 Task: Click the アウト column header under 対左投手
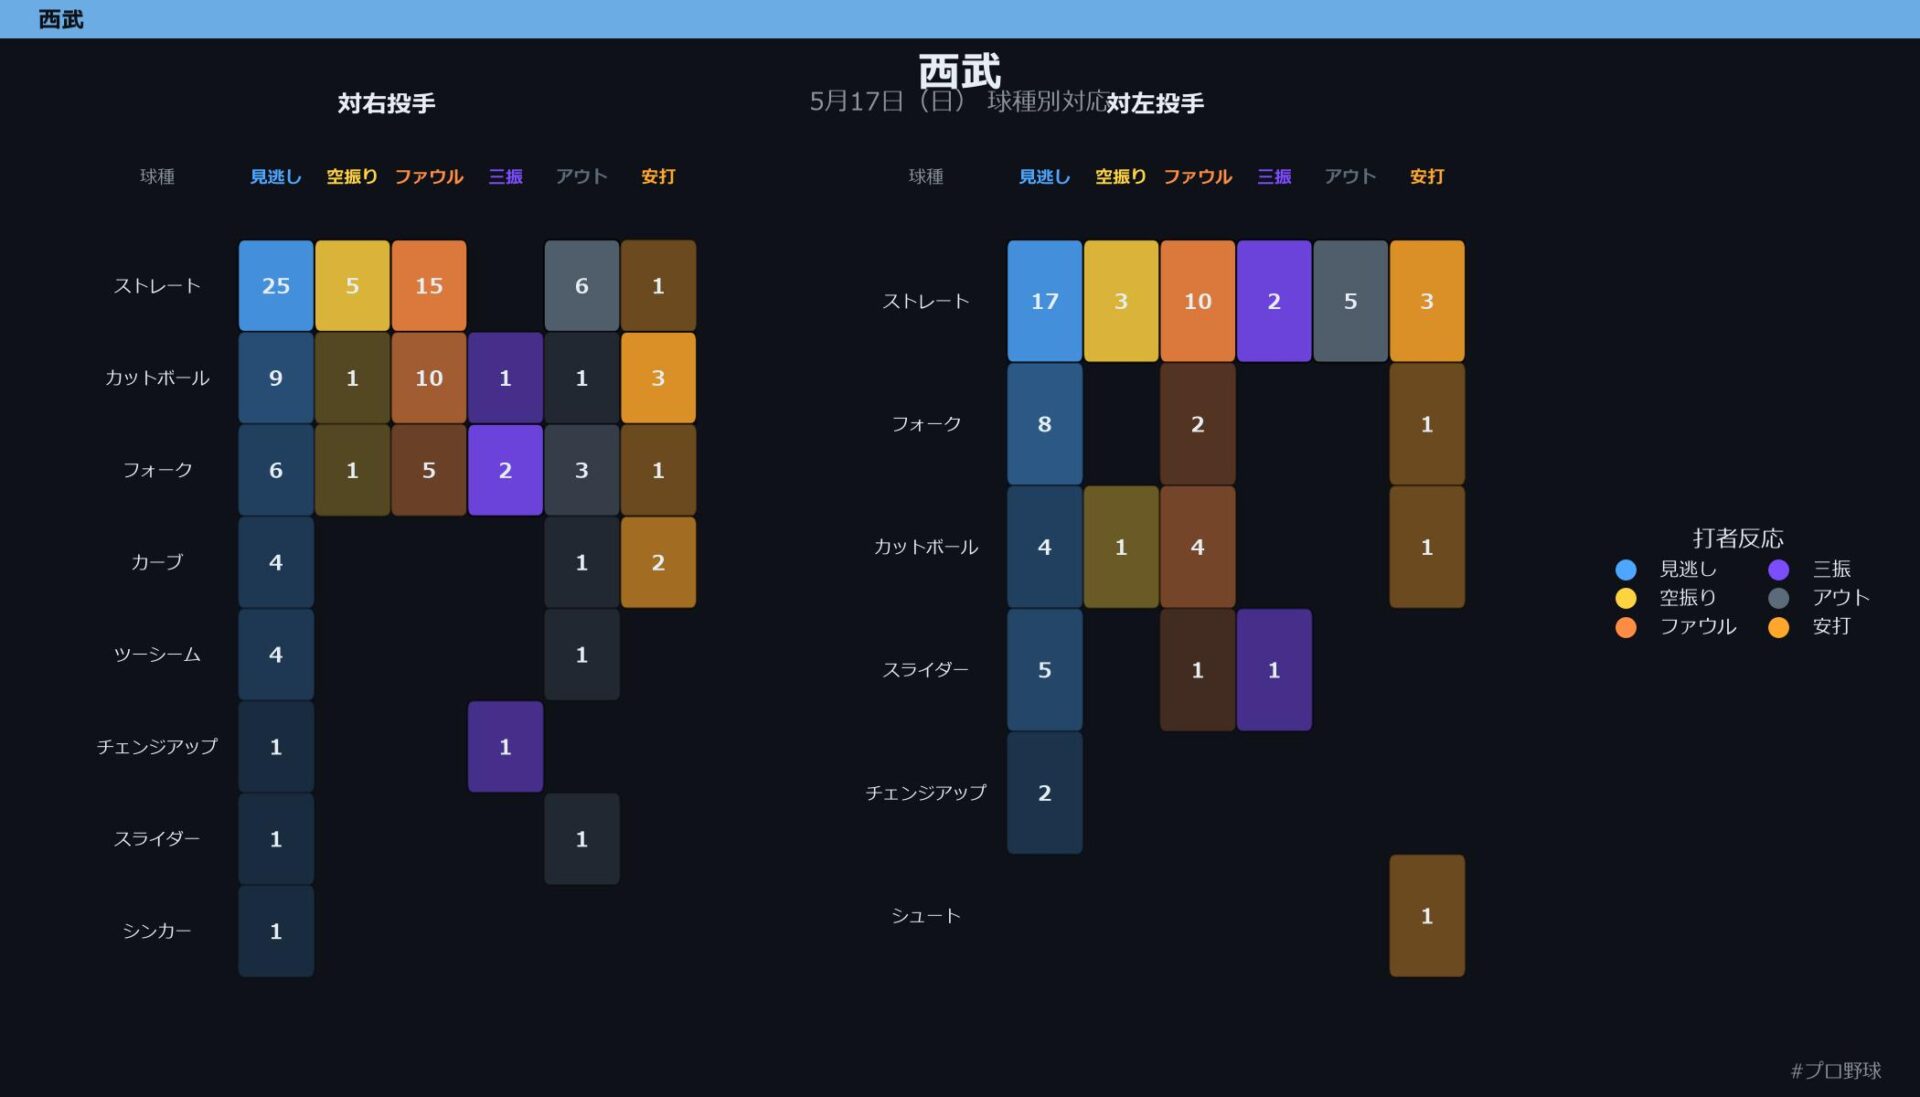tap(1351, 177)
